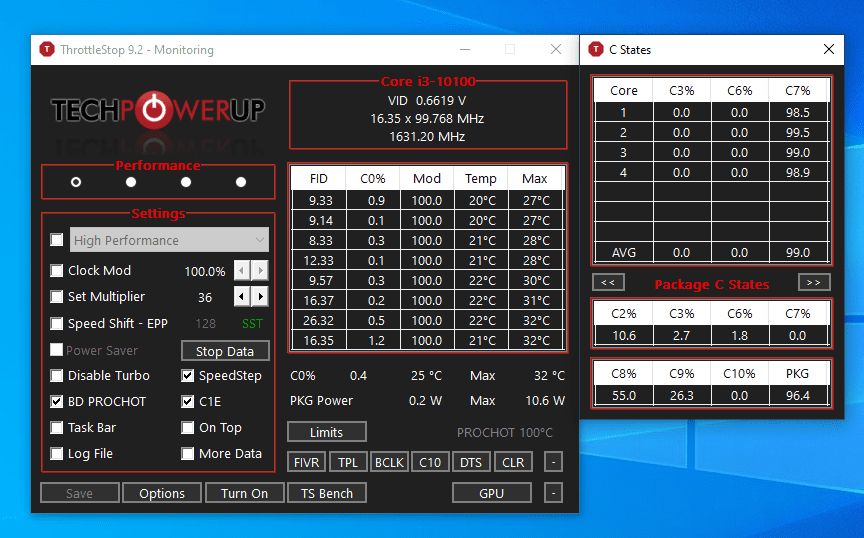Launch TS Bench

(x=327, y=493)
